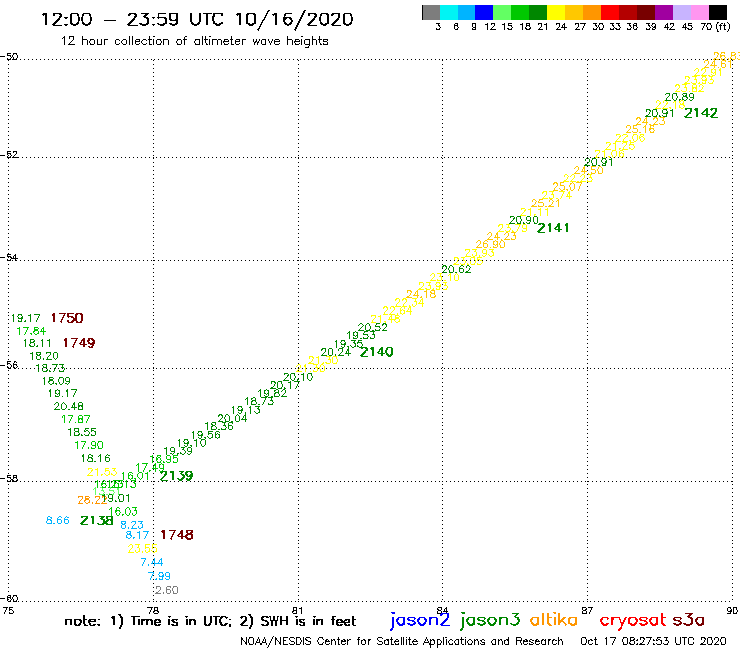Click the jason2 satellite legend label
Image resolution: width=740 pixels, height=650 pixels.
coord(420,620)
